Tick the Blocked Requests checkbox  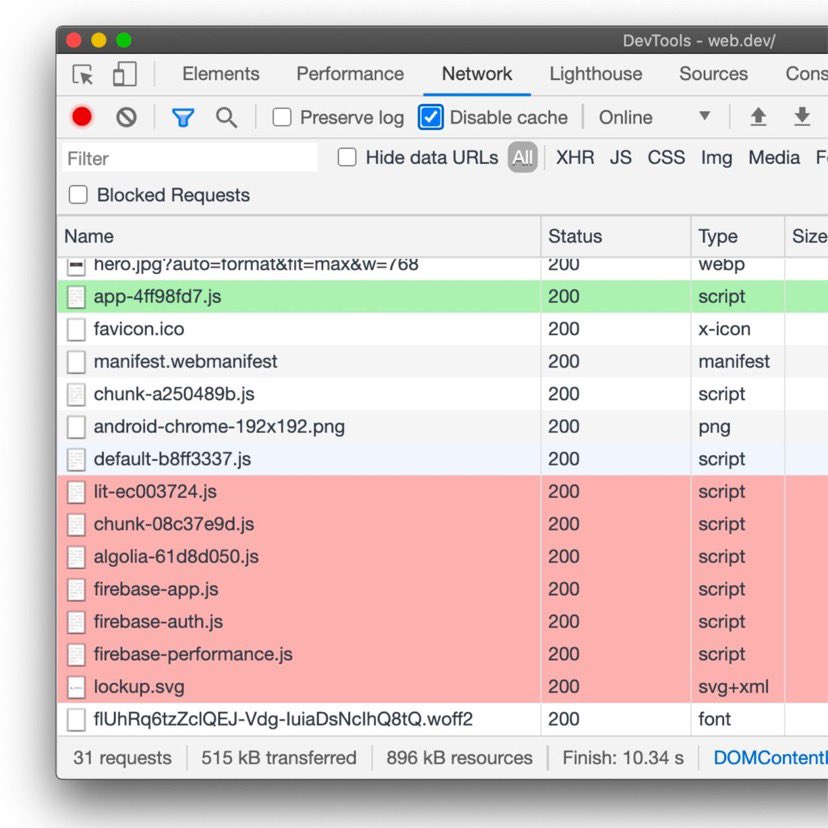point(78,195)
